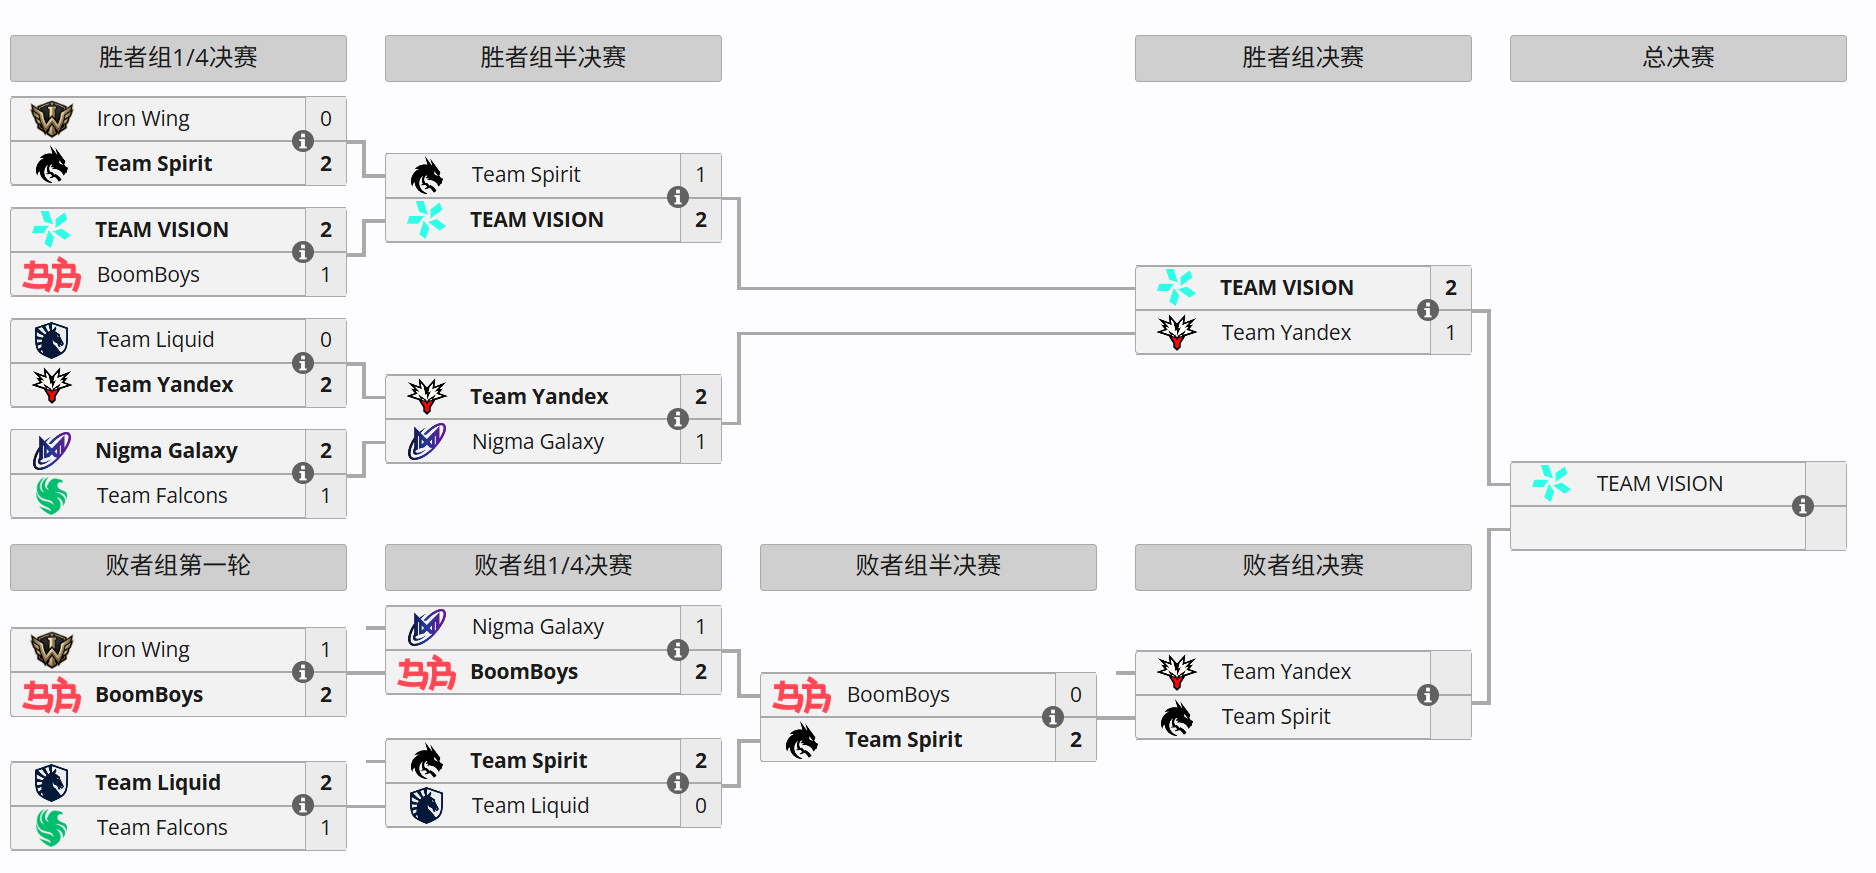The image size is (1876, 873).
Task: Show info for upper final Team Vision vs Team Yandex
Action: (x=1427, y=310)
